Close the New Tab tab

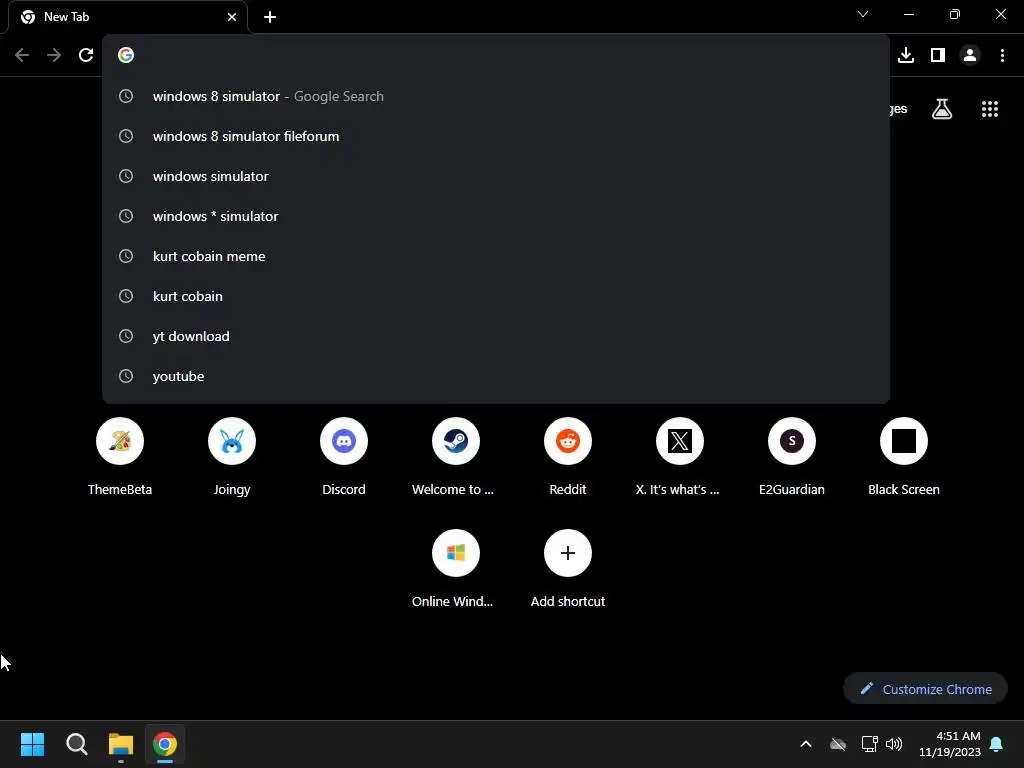pos(232,17)
